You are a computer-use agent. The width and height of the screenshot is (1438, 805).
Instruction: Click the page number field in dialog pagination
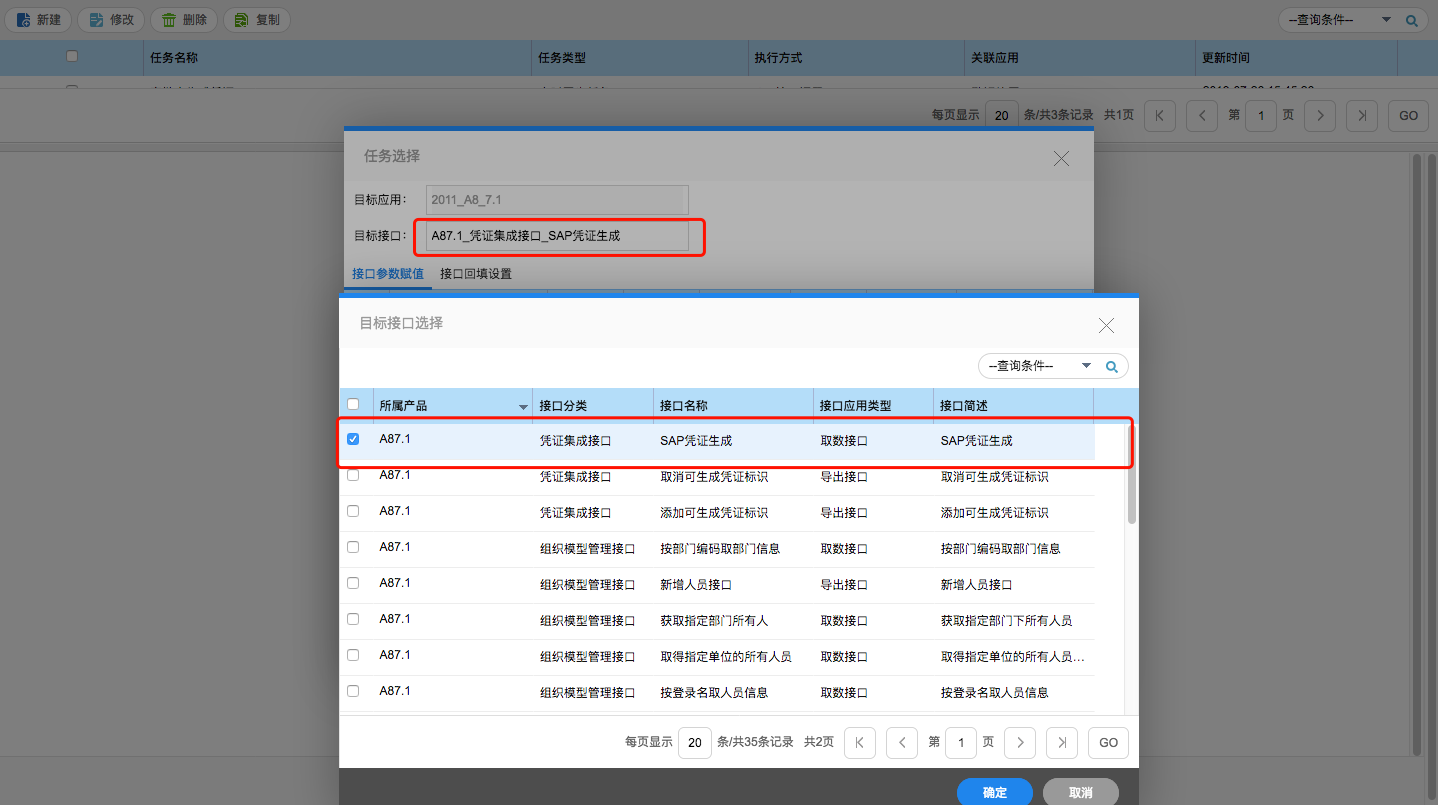click(x=961, y=743)
